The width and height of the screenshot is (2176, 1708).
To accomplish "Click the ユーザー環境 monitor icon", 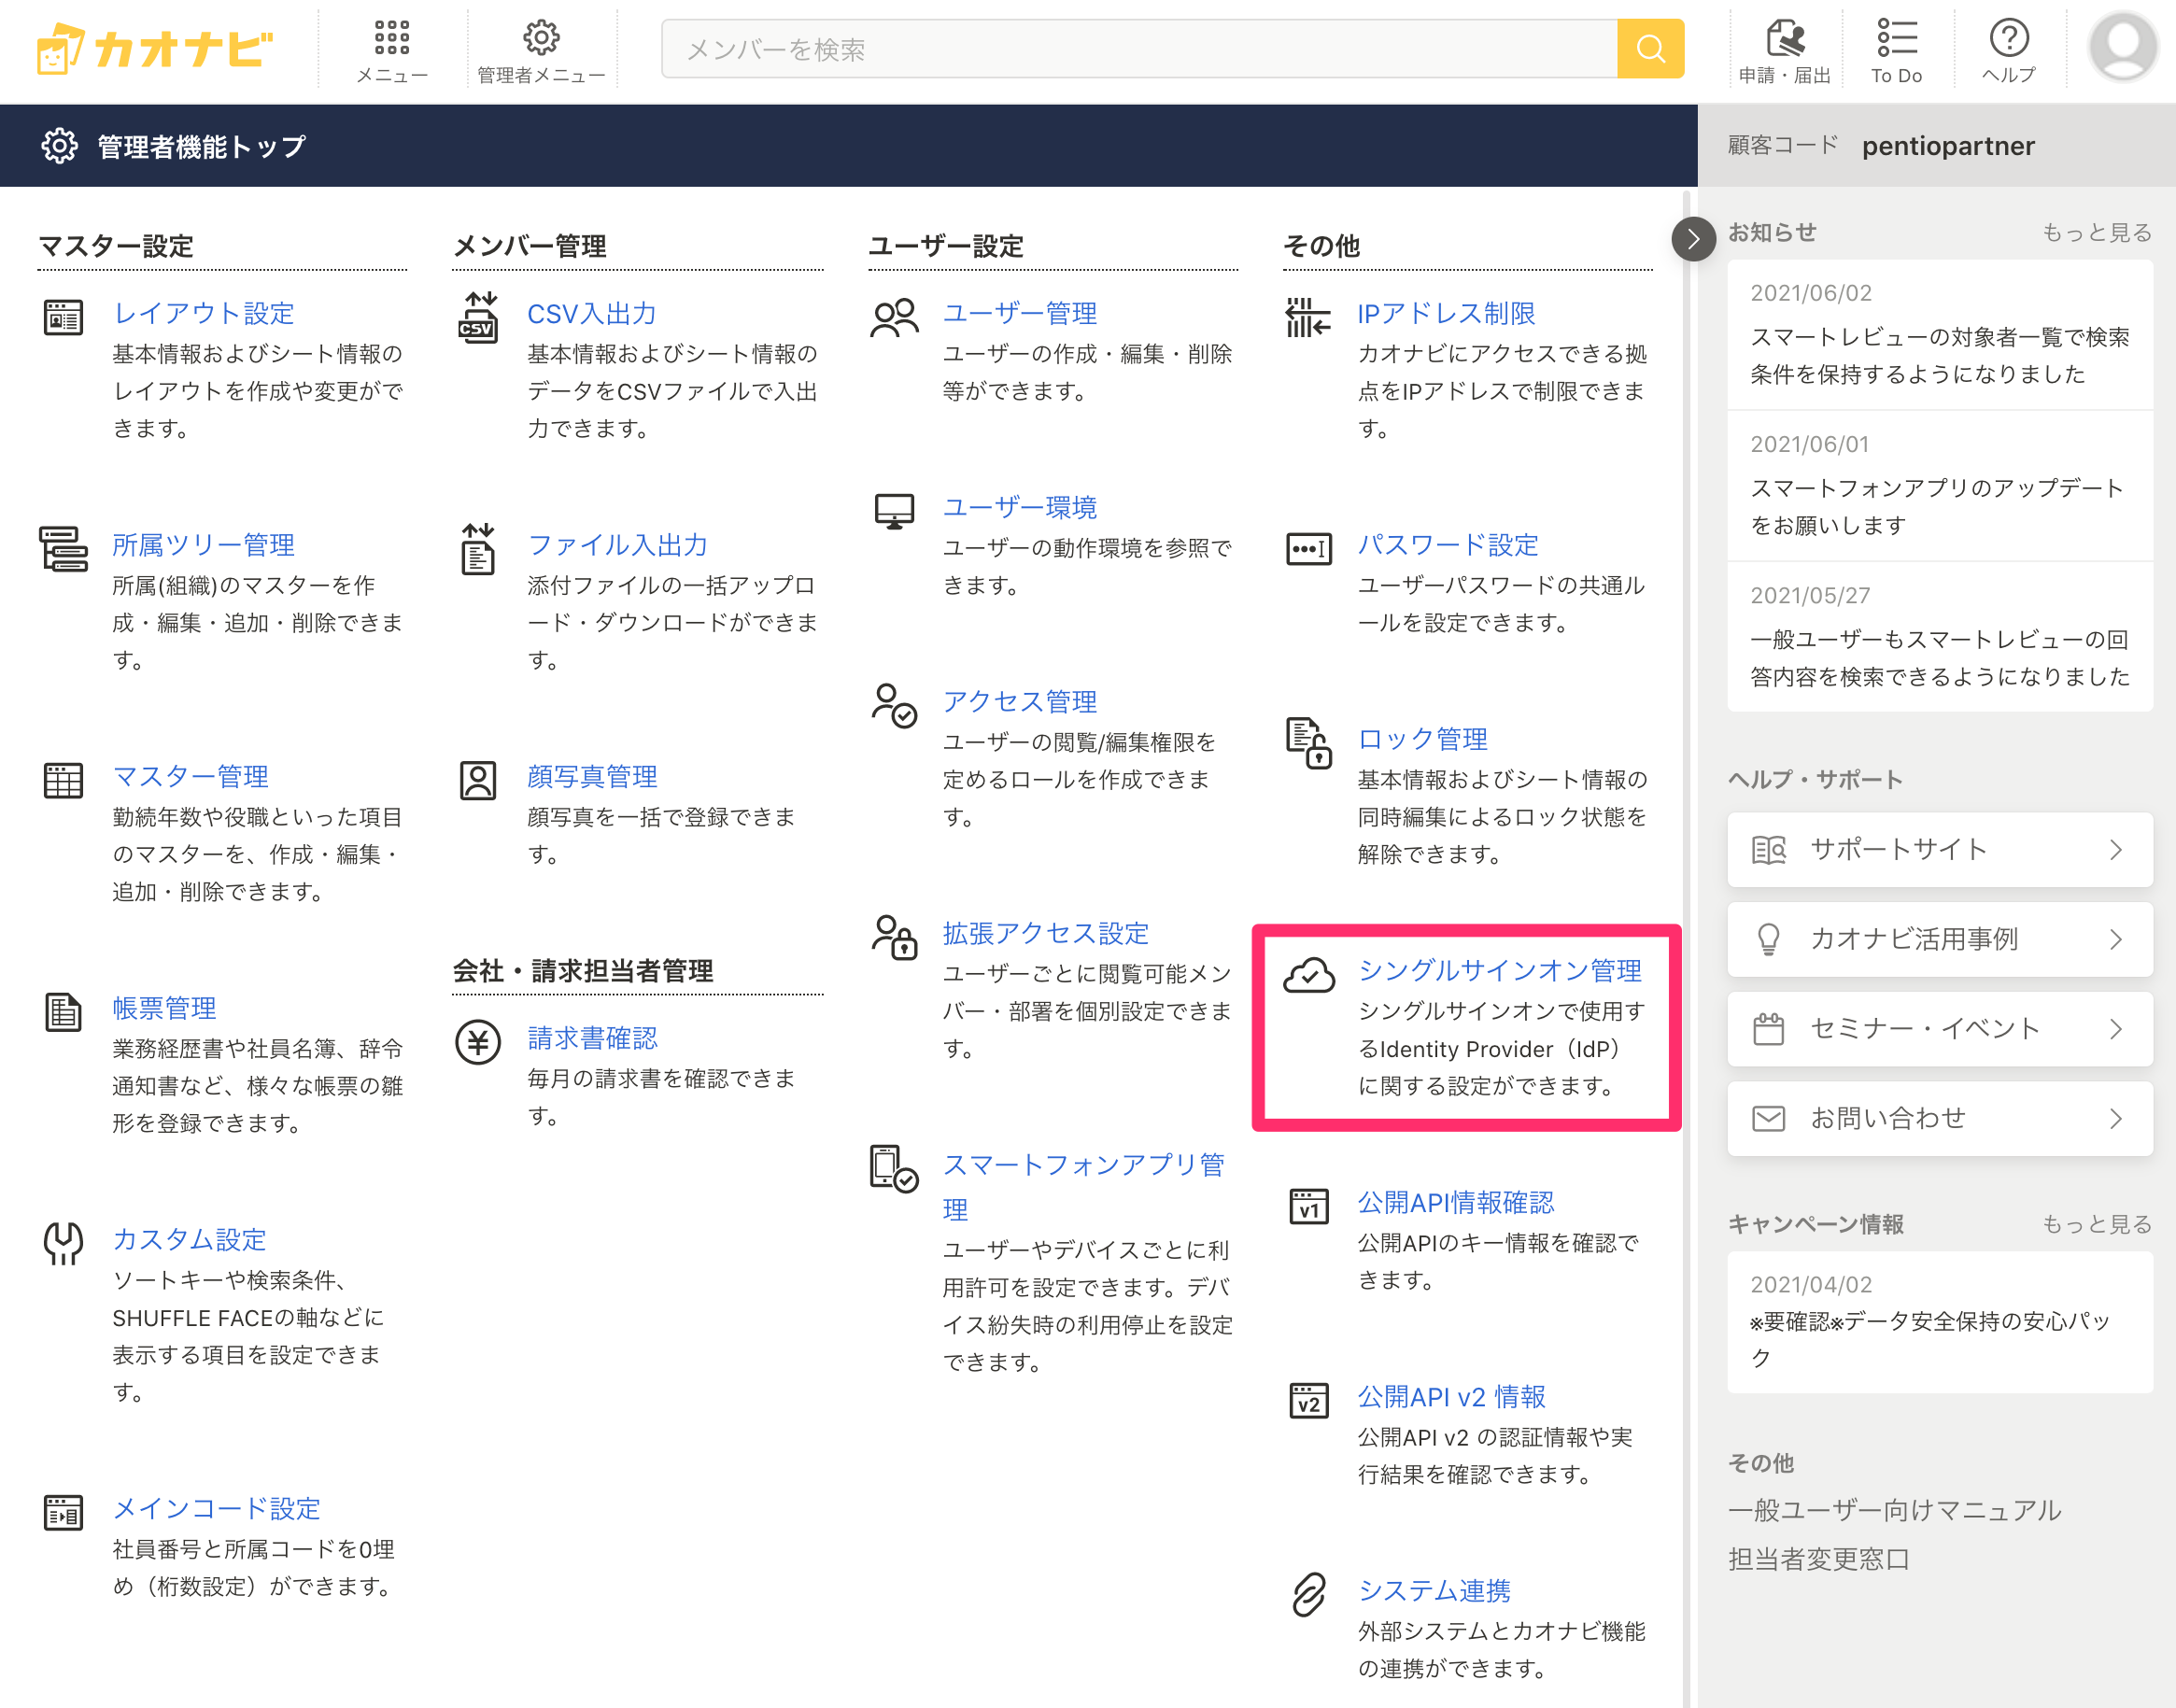I will click(894, 511).
